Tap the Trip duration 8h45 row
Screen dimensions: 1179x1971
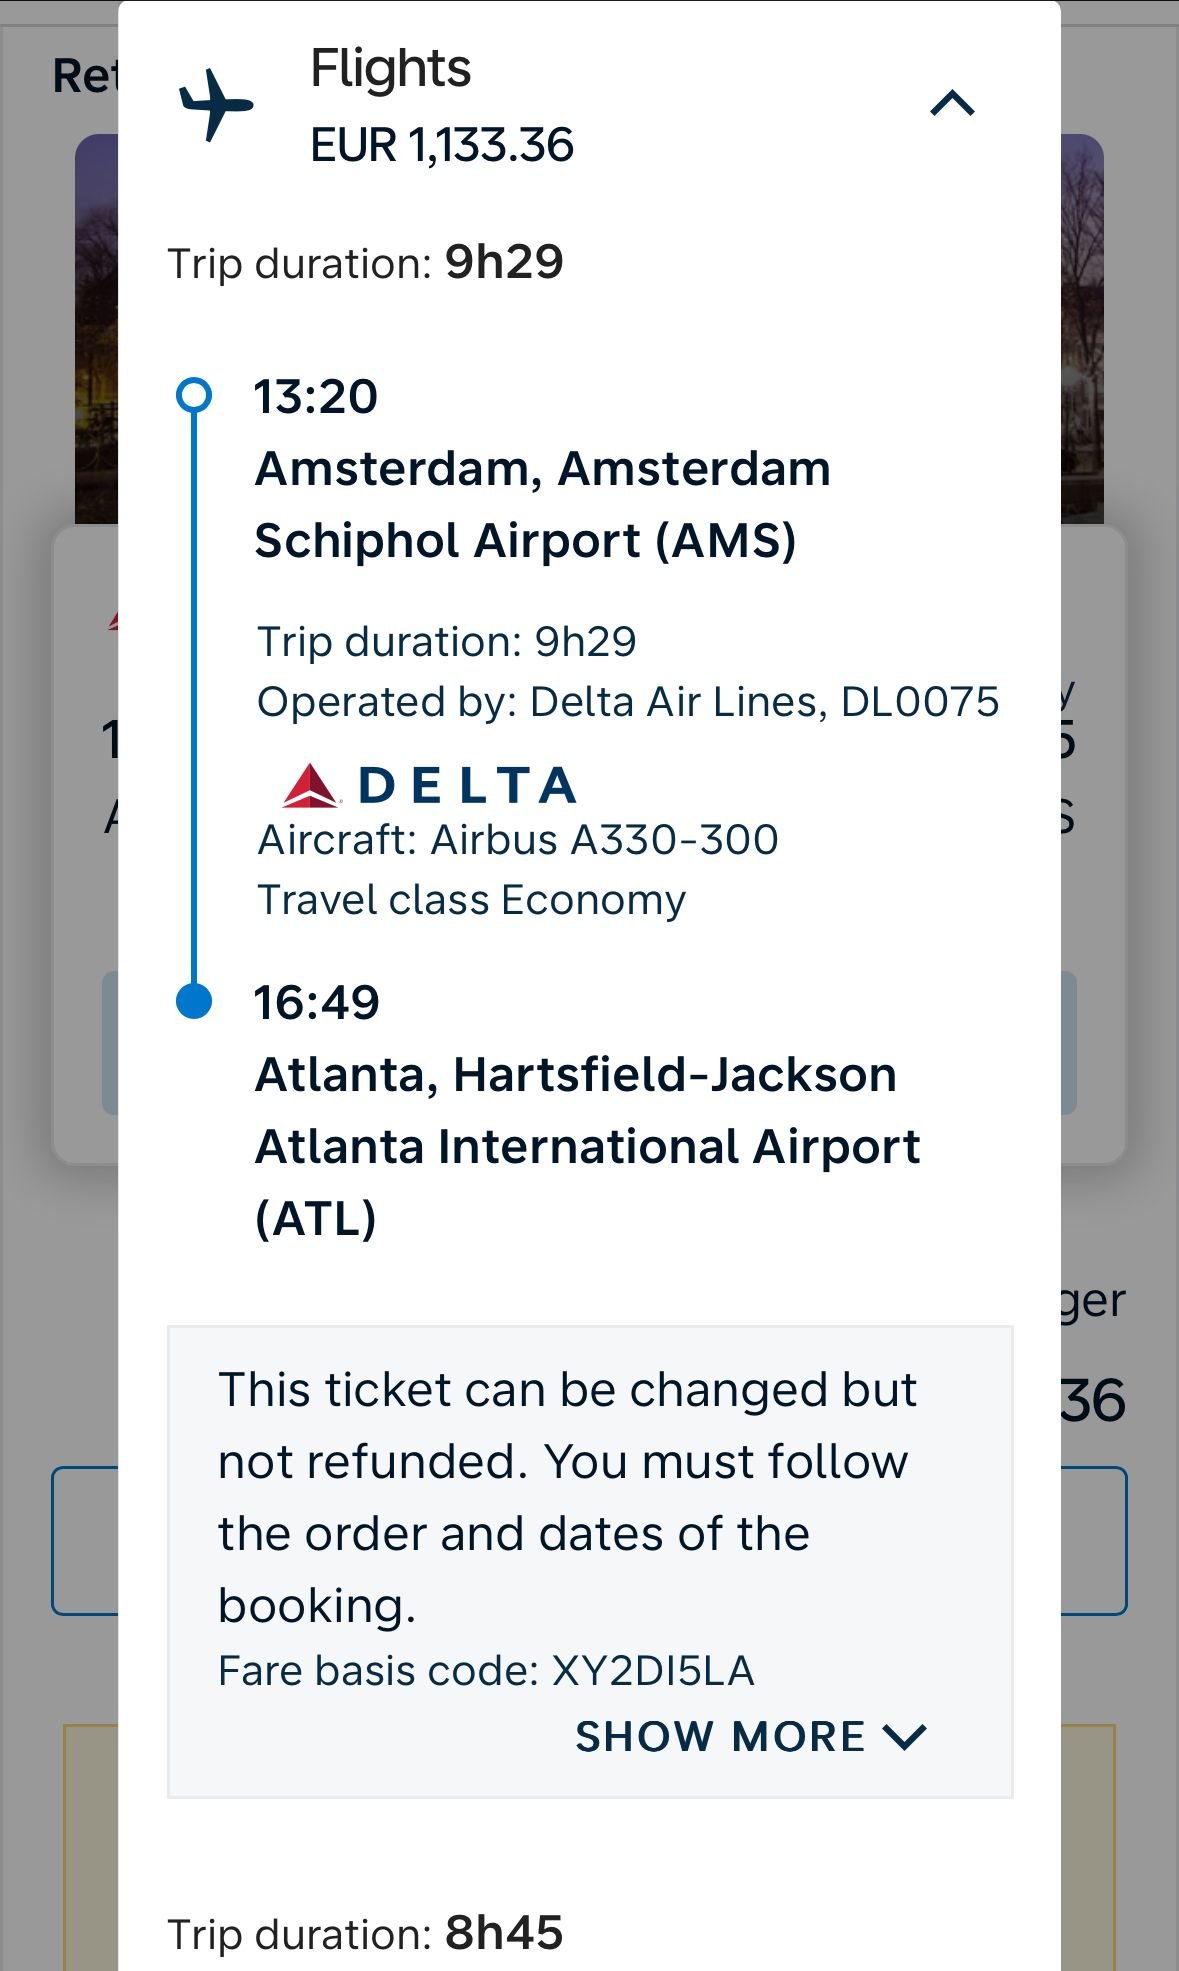click(365, 1933)
